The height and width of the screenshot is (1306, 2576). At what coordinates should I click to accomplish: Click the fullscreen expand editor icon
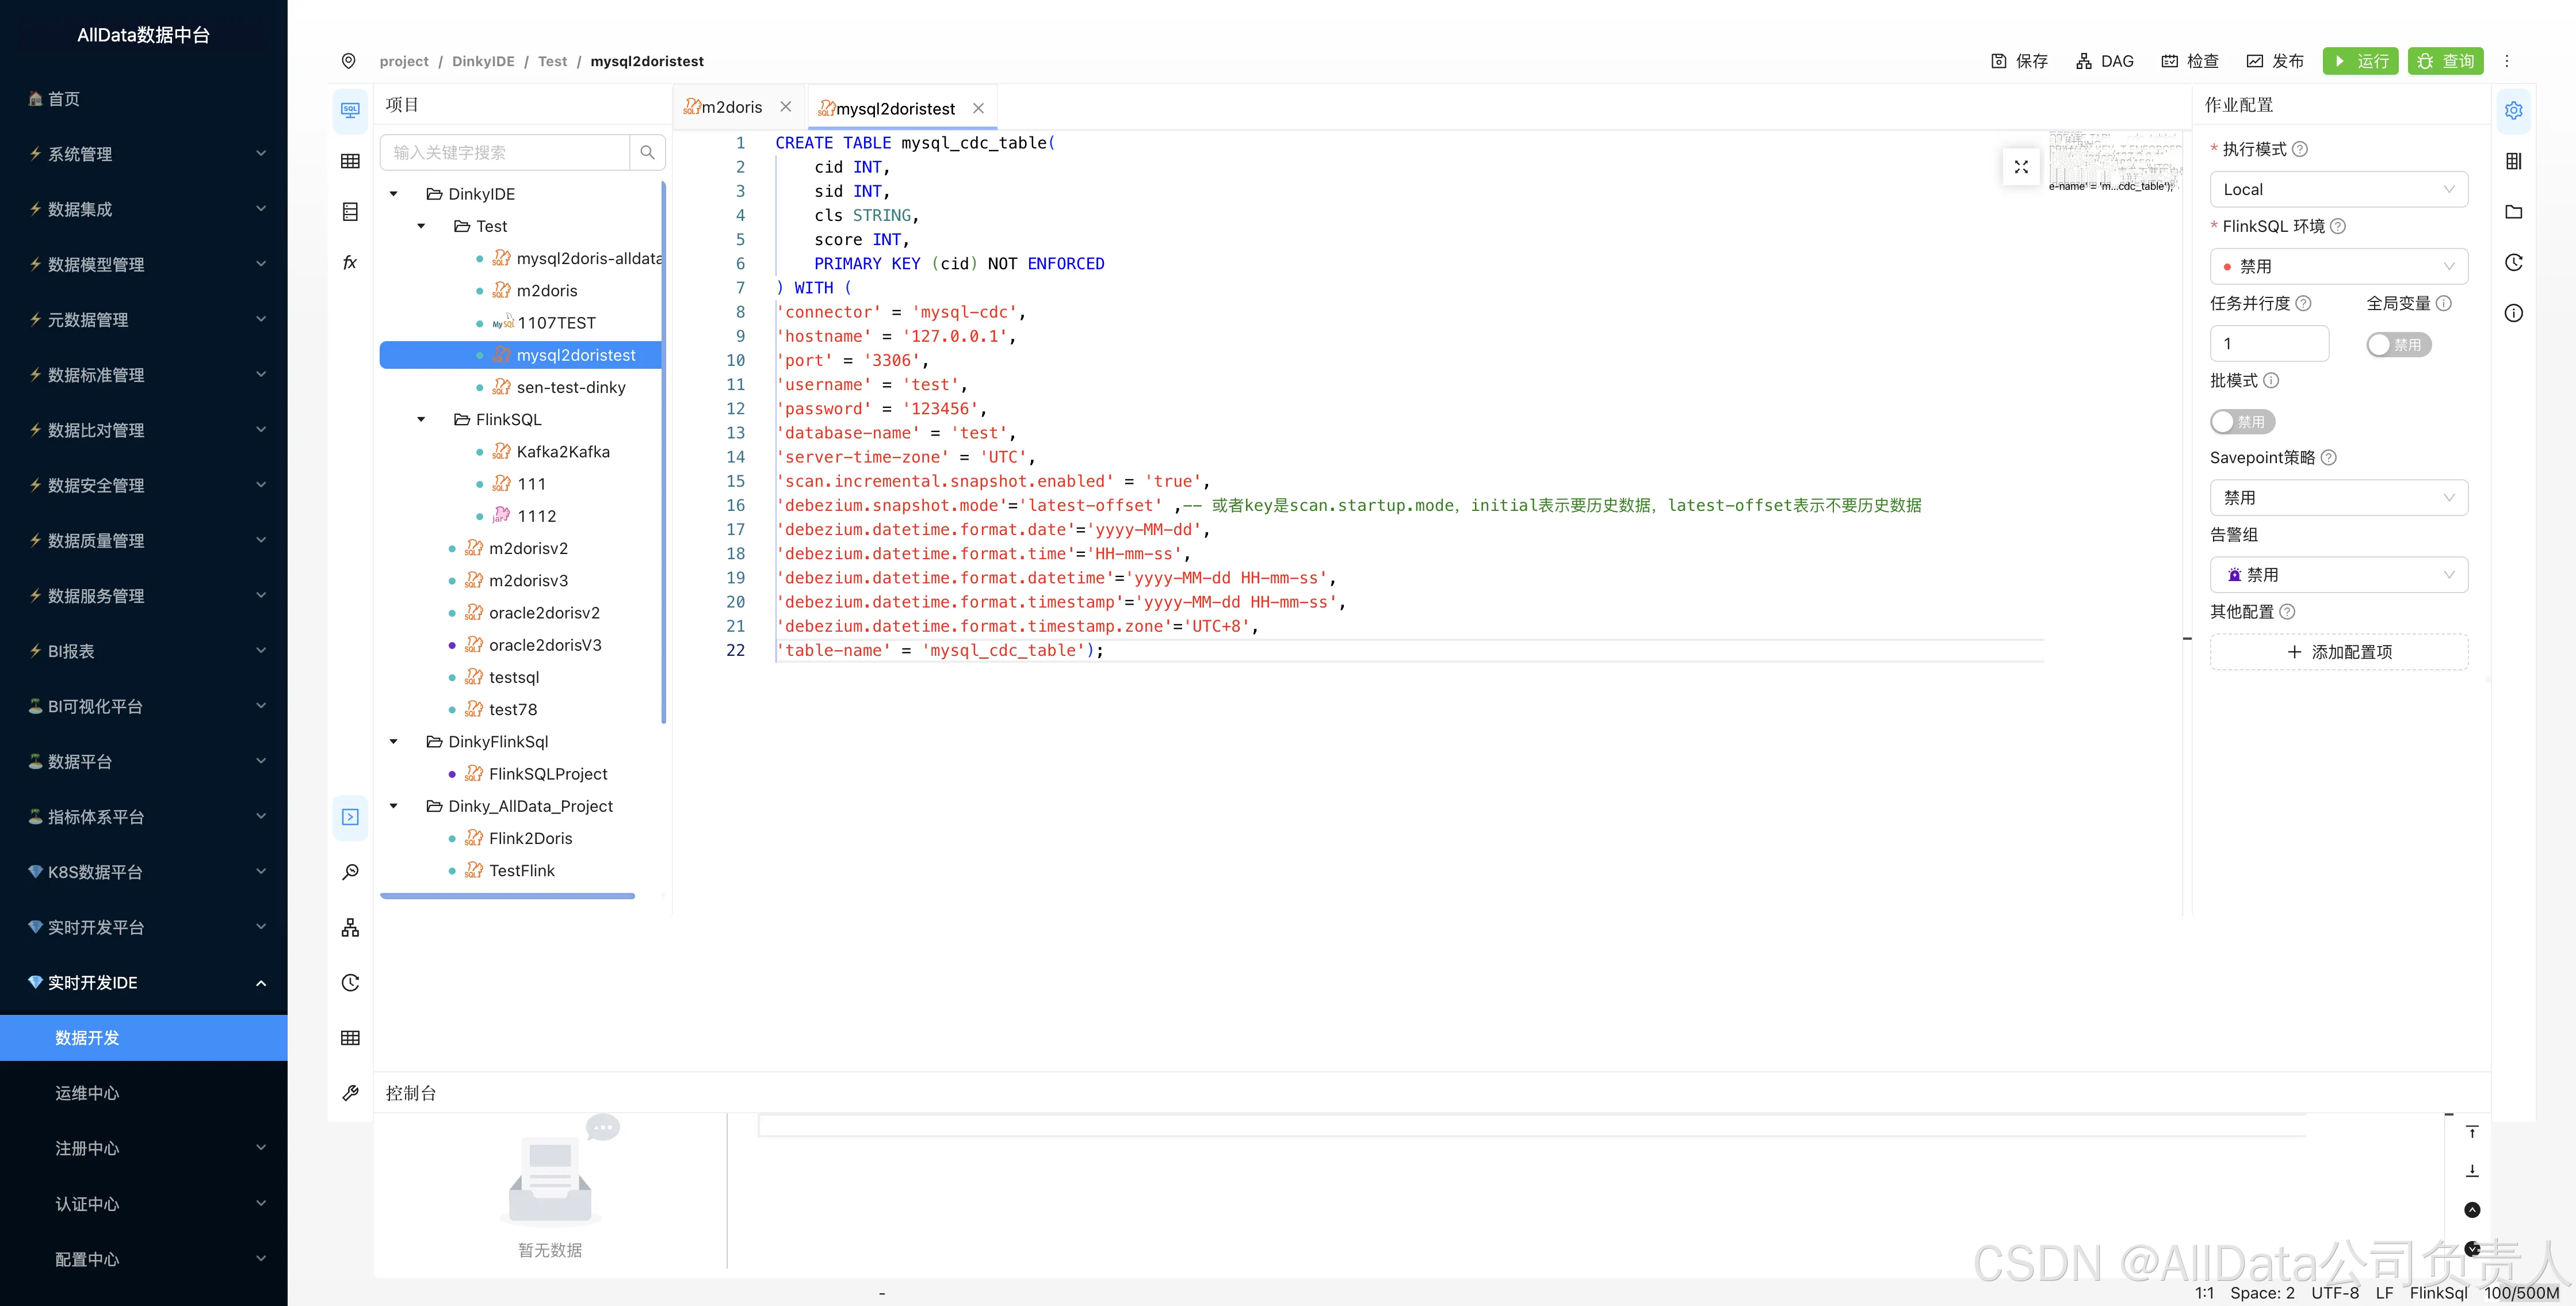point(2021,167)
